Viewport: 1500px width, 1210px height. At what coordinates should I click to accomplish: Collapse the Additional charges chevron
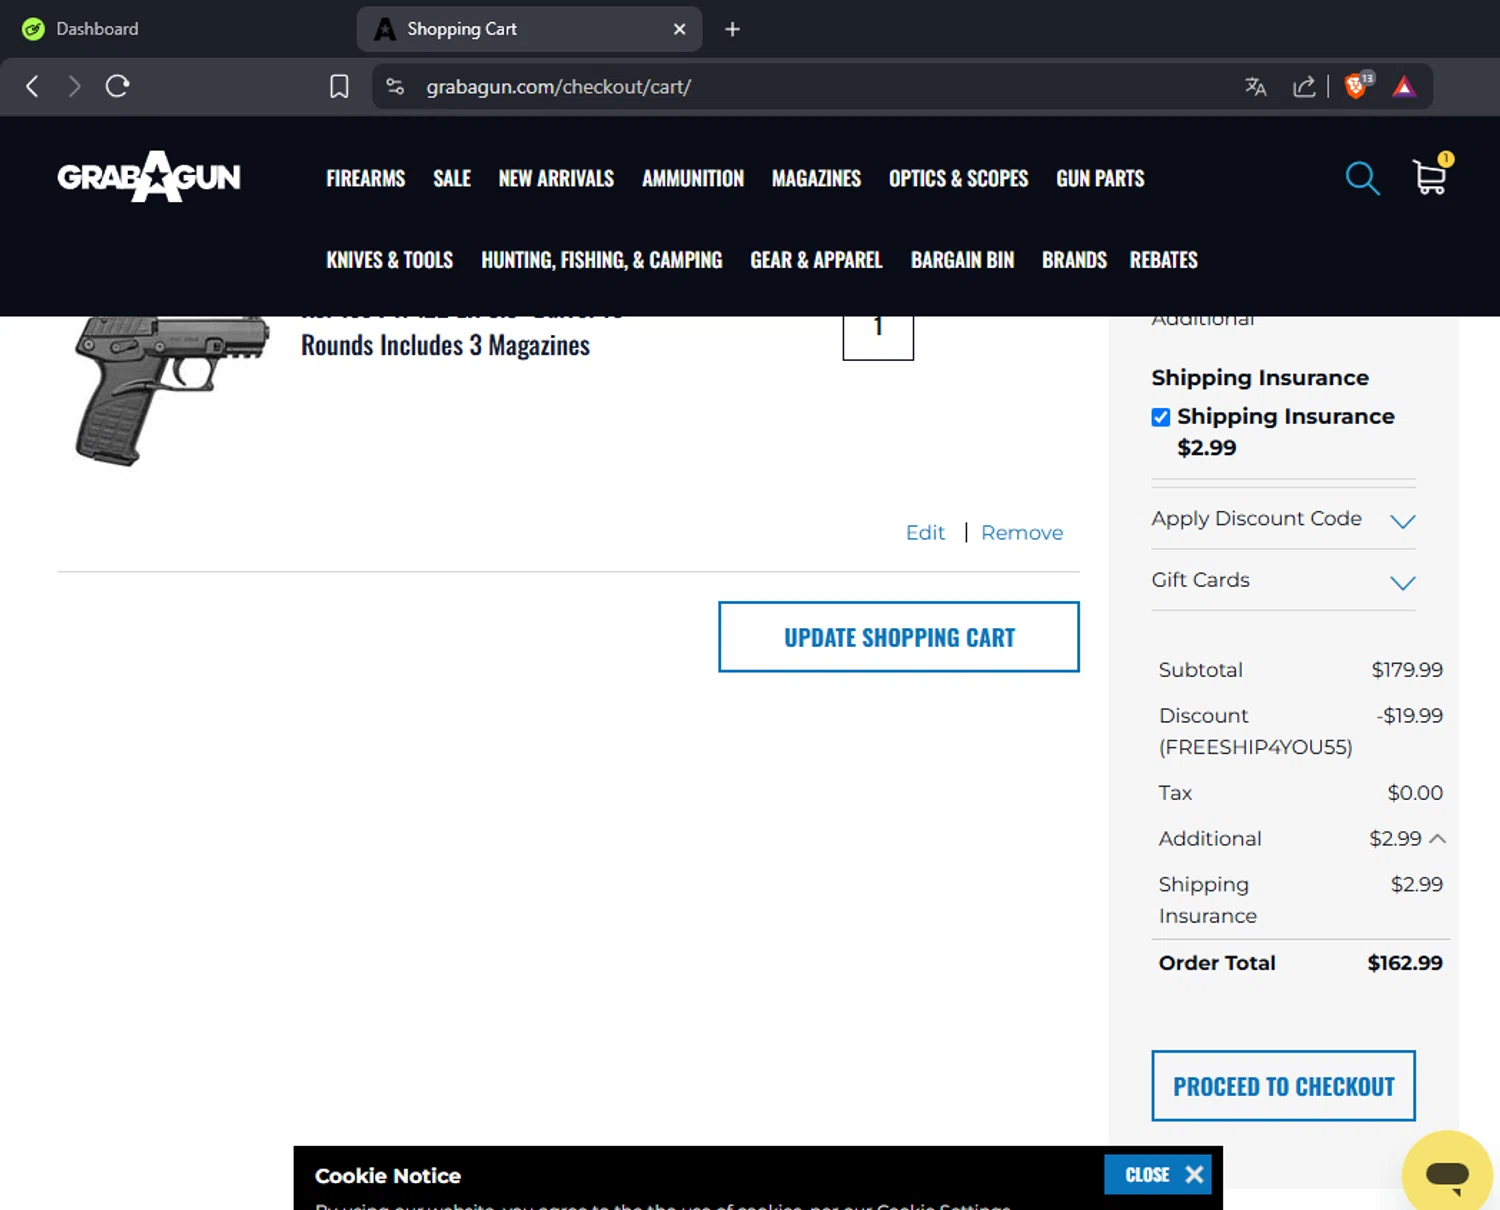coord(1438,839)
